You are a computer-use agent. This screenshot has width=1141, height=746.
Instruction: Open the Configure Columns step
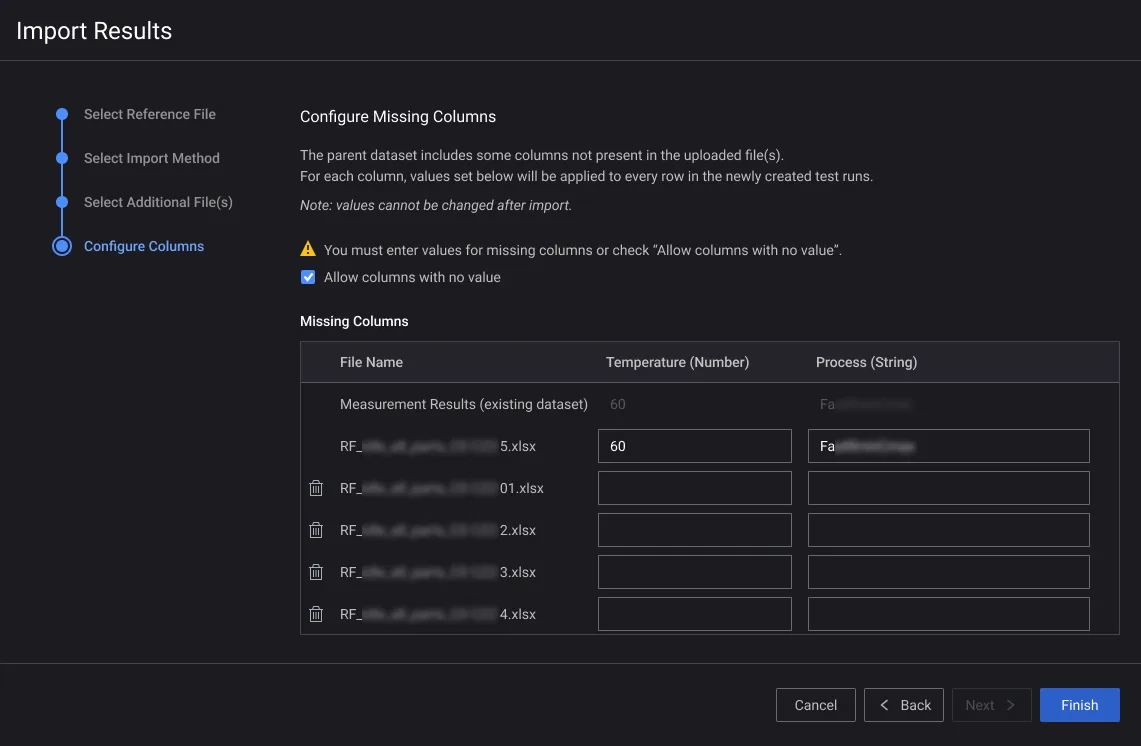point(143,246)
